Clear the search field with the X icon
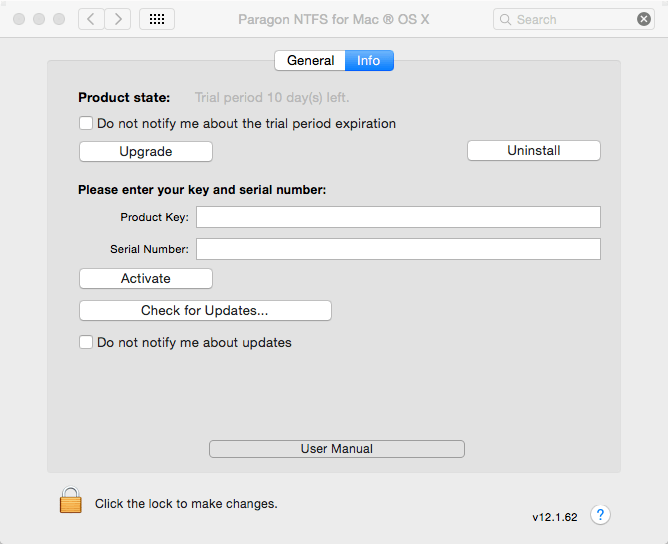Image resolution: width=668 pixels, height=544 pixels. 644,19
